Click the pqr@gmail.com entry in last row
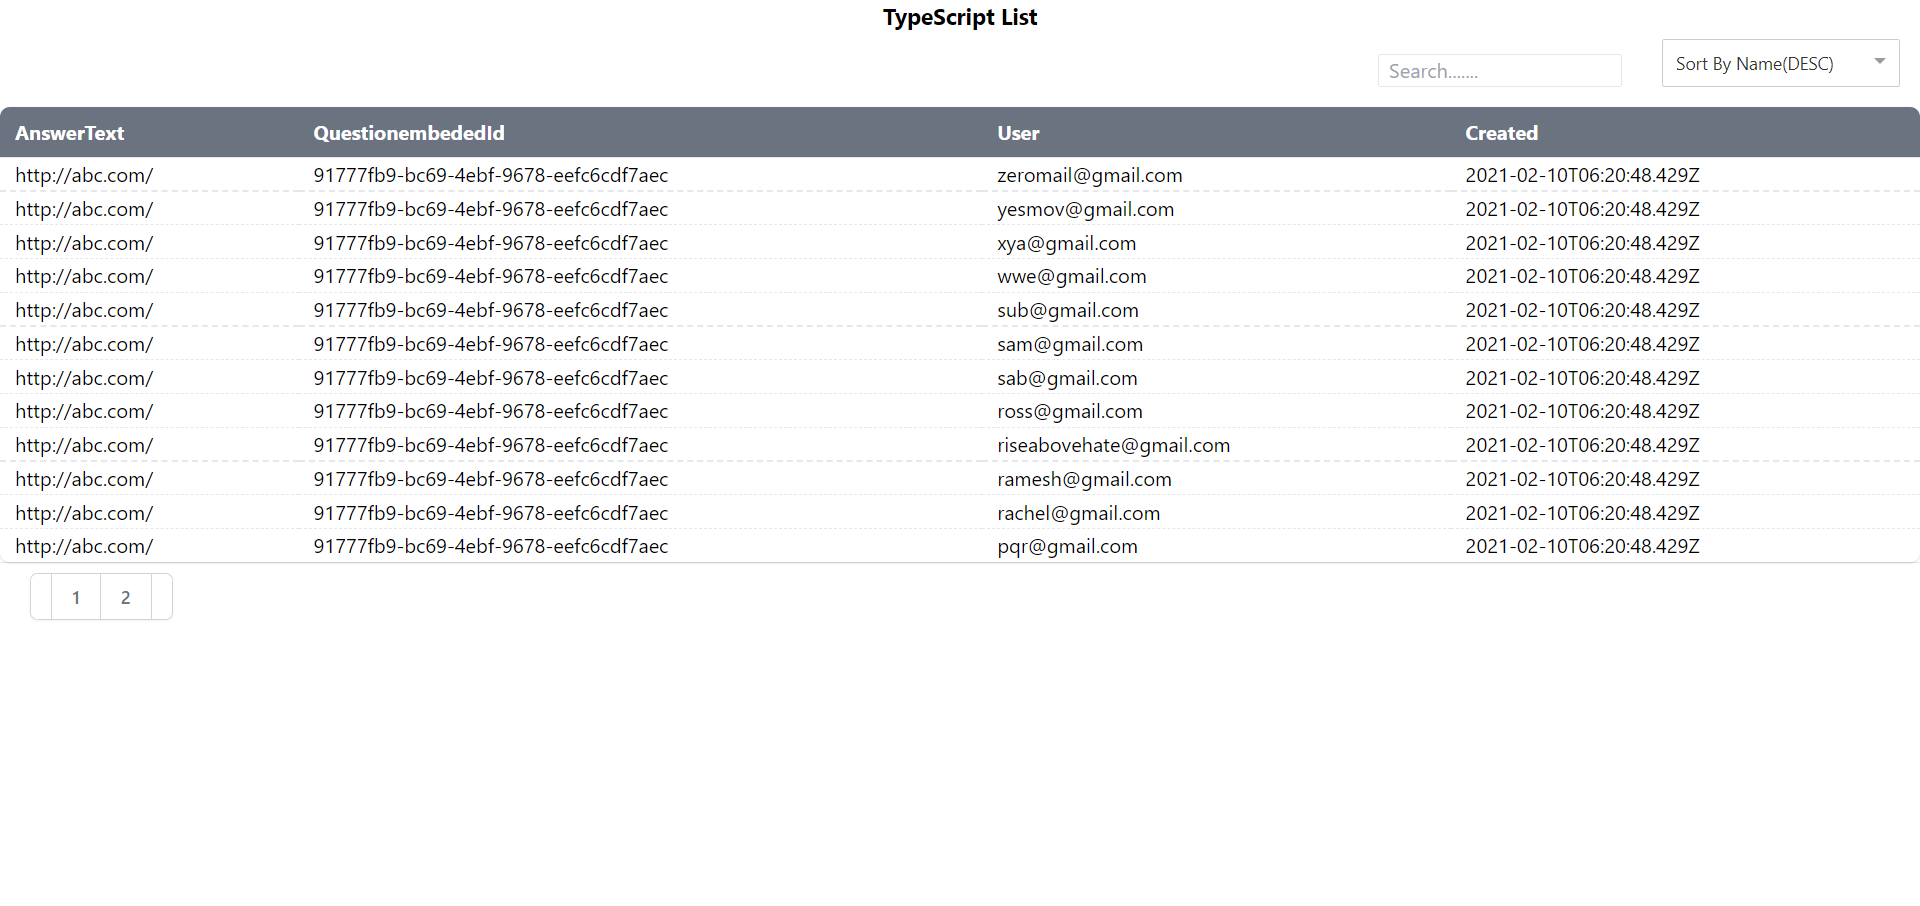The image size is (1920, 906). [1067, 546]
